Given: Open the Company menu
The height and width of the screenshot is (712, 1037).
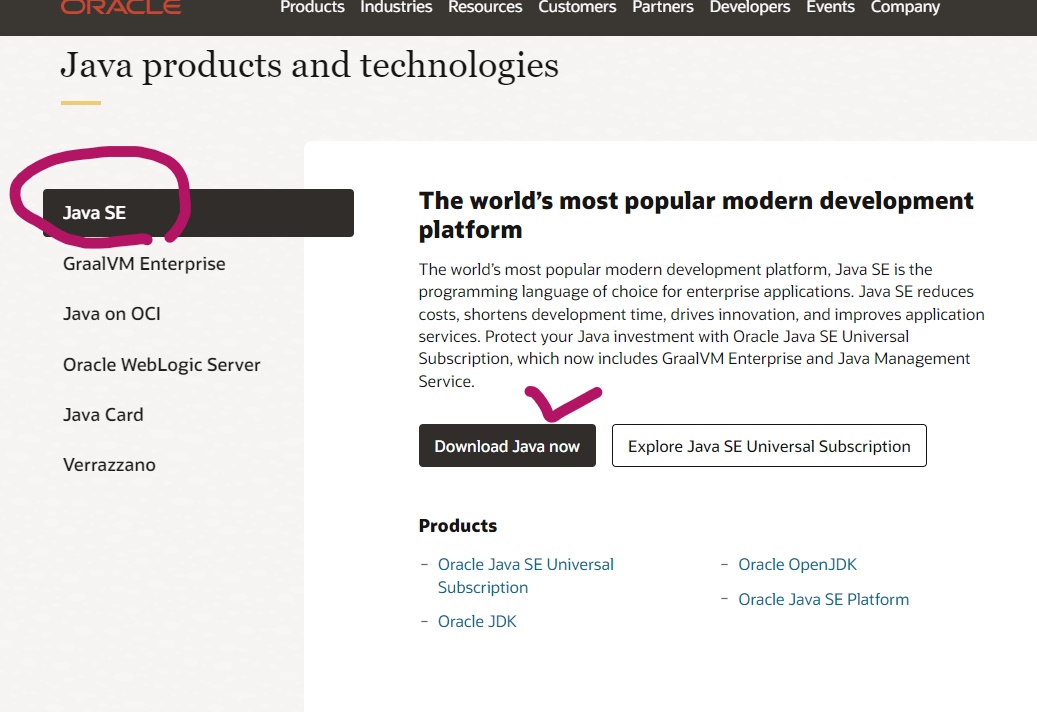Looking at the screenshot, I should point(905,7).
